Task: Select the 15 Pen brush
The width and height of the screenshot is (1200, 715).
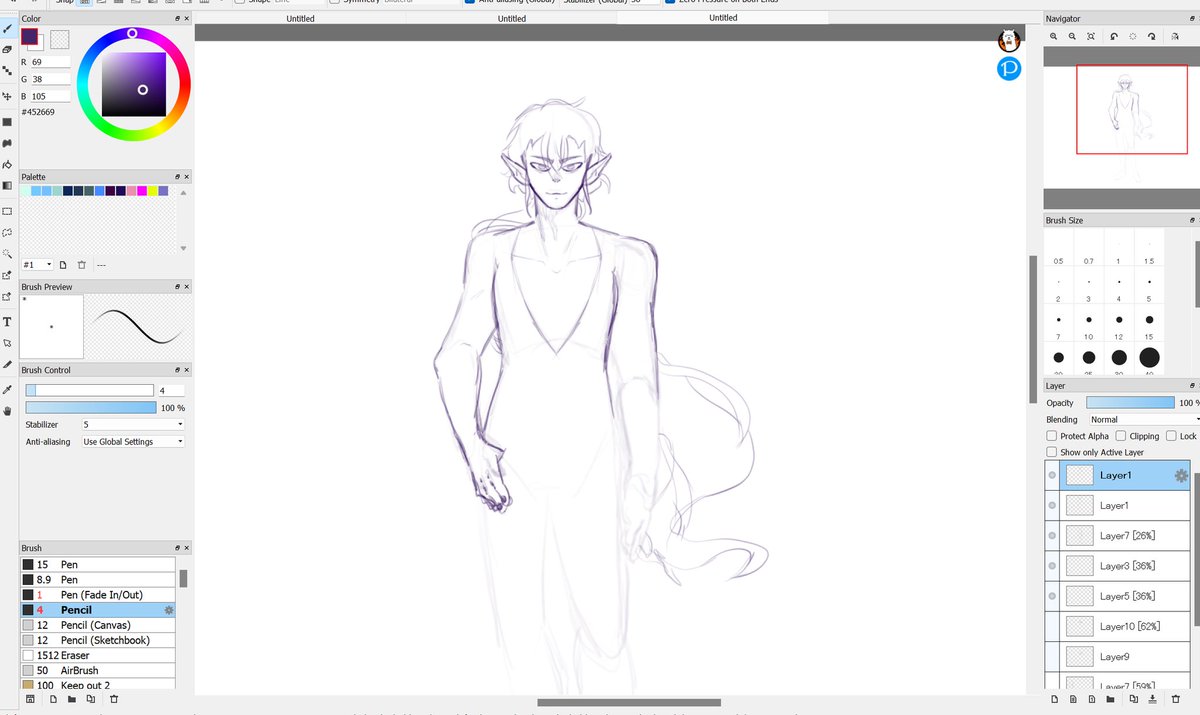Action: [98, 565]
